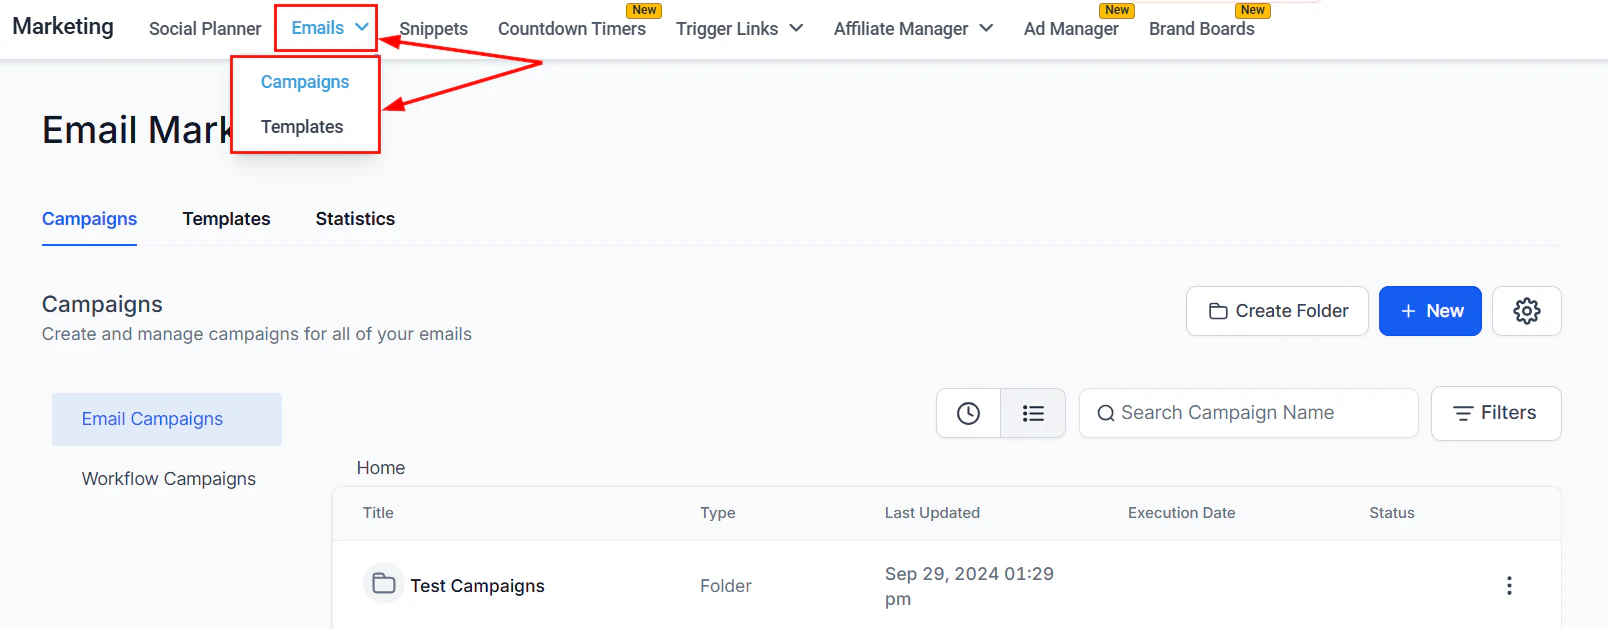Click the blue New button
This screenshot has width=1608, height=629.
(1430, 311)
